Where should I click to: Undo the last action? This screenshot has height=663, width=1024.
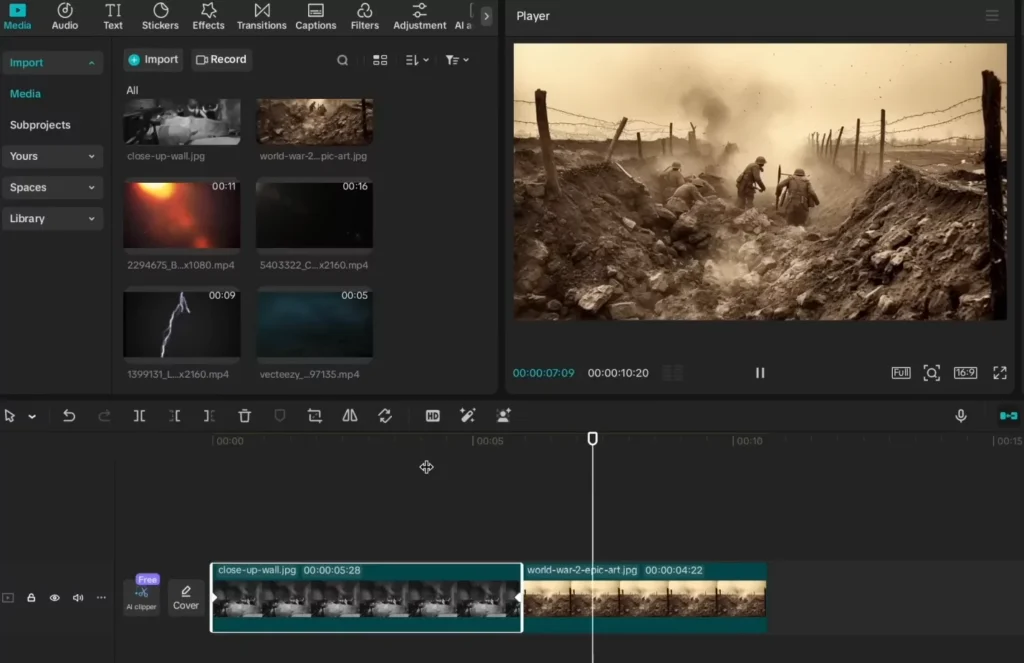pyautogui.click(x=69, y=416)
